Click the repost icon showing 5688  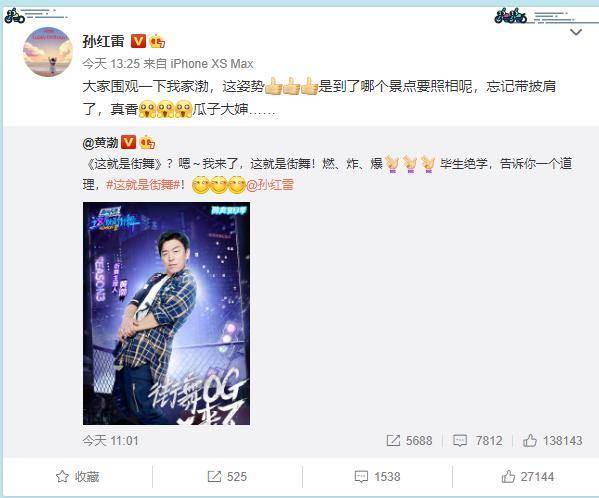(409, 440)
